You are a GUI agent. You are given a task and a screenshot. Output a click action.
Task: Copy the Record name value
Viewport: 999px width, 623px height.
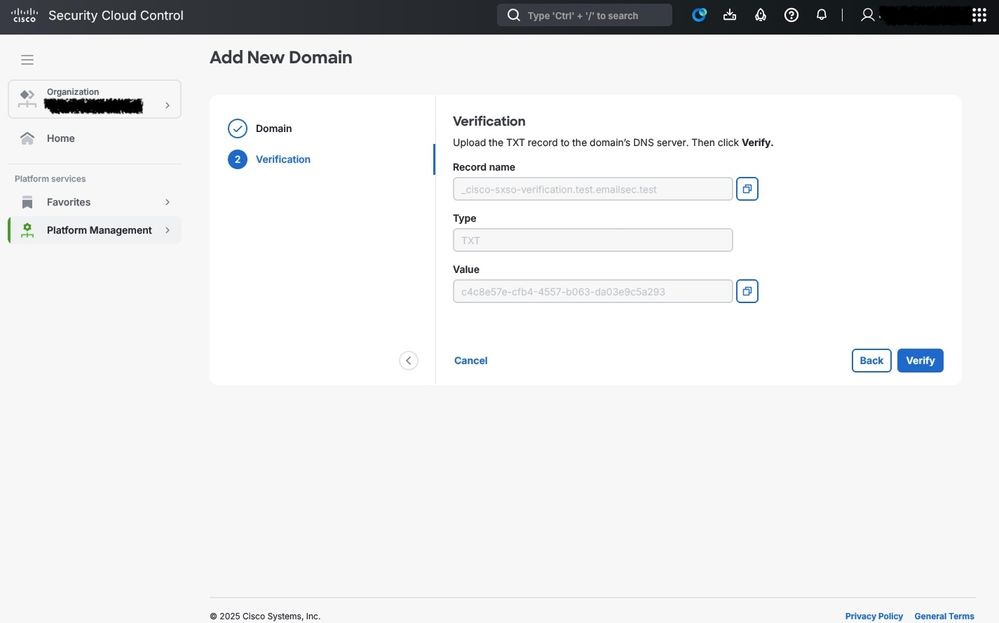747,189
